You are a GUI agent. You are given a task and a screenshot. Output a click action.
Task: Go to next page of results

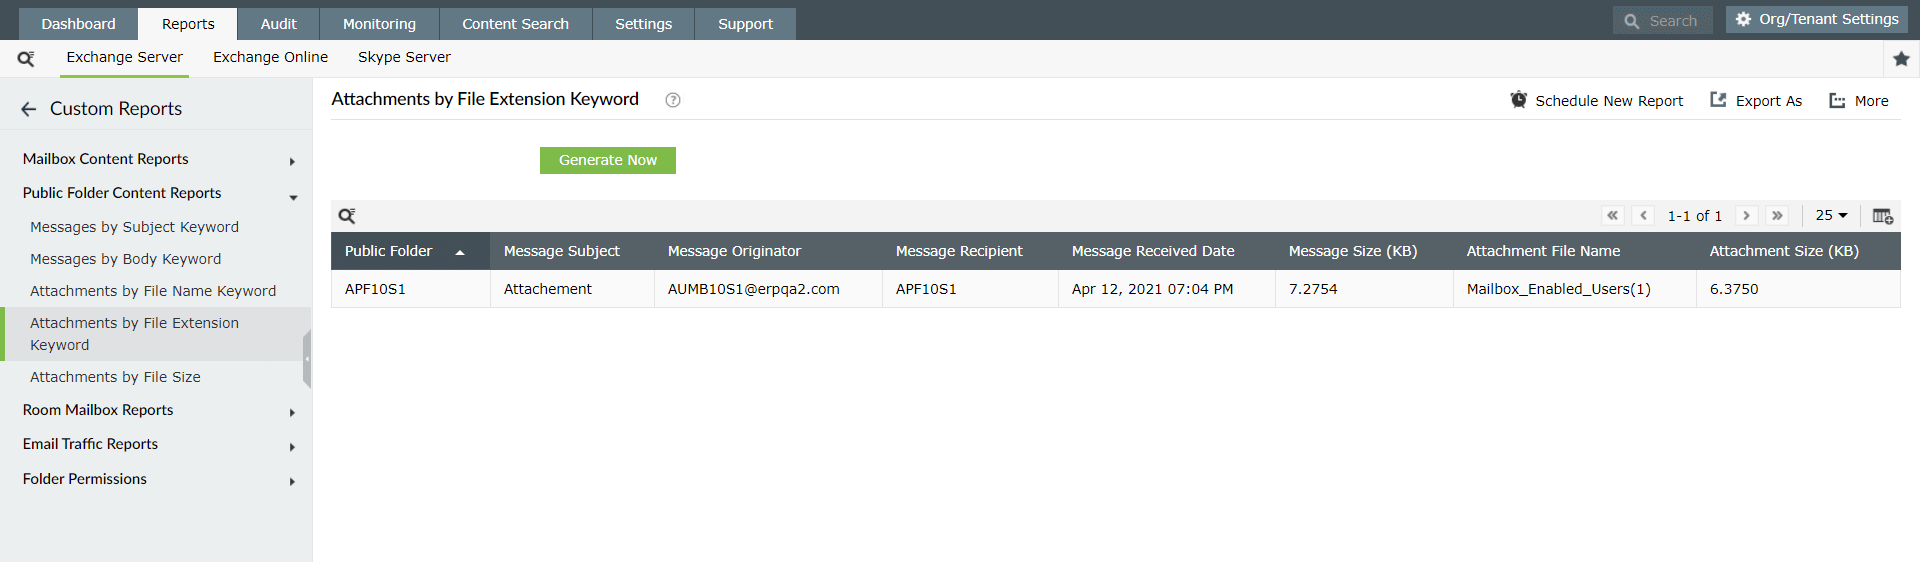click(1746, 215)
